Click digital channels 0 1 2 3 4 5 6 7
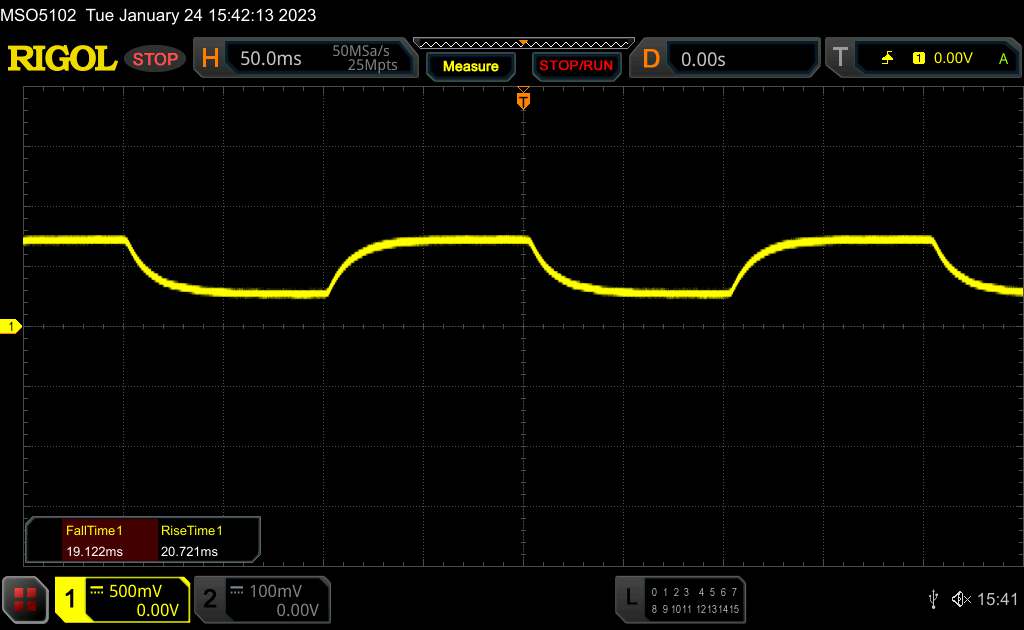The width and height of the screenshot is (1024, 630). click(x=694, y=591)
